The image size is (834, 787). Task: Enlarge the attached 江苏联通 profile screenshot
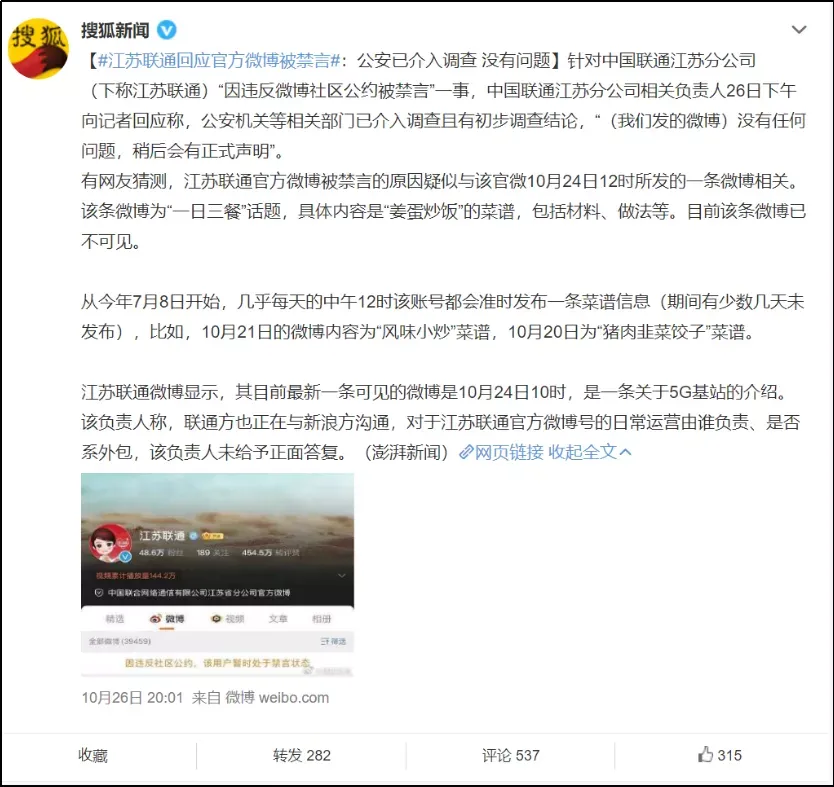217,574
